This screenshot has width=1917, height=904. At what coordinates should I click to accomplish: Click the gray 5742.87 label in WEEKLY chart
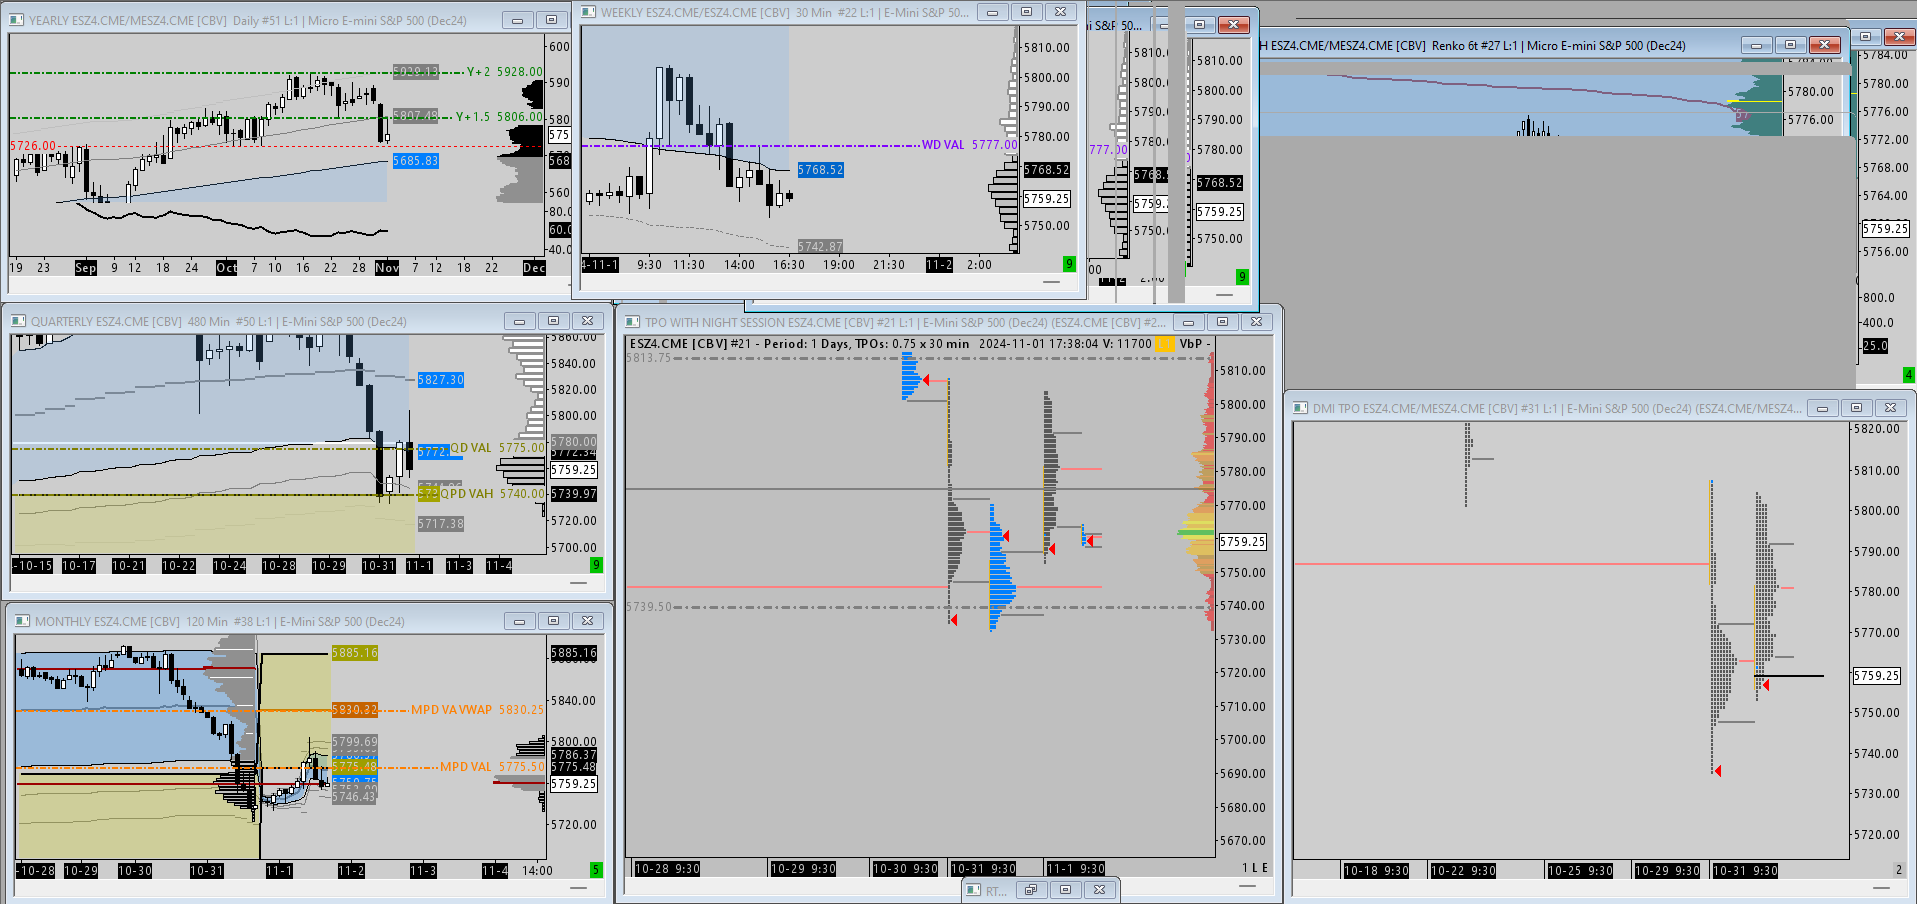[x=820, y=246]
